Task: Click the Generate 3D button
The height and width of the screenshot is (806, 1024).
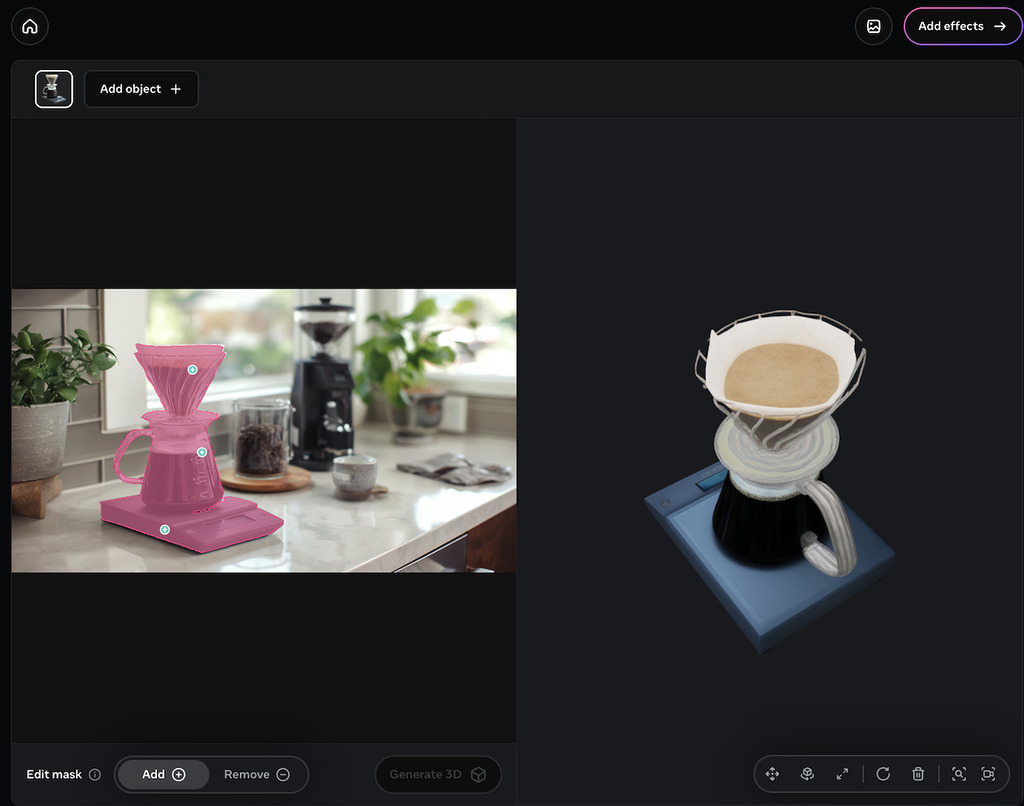Action: [x=438, y=774]
